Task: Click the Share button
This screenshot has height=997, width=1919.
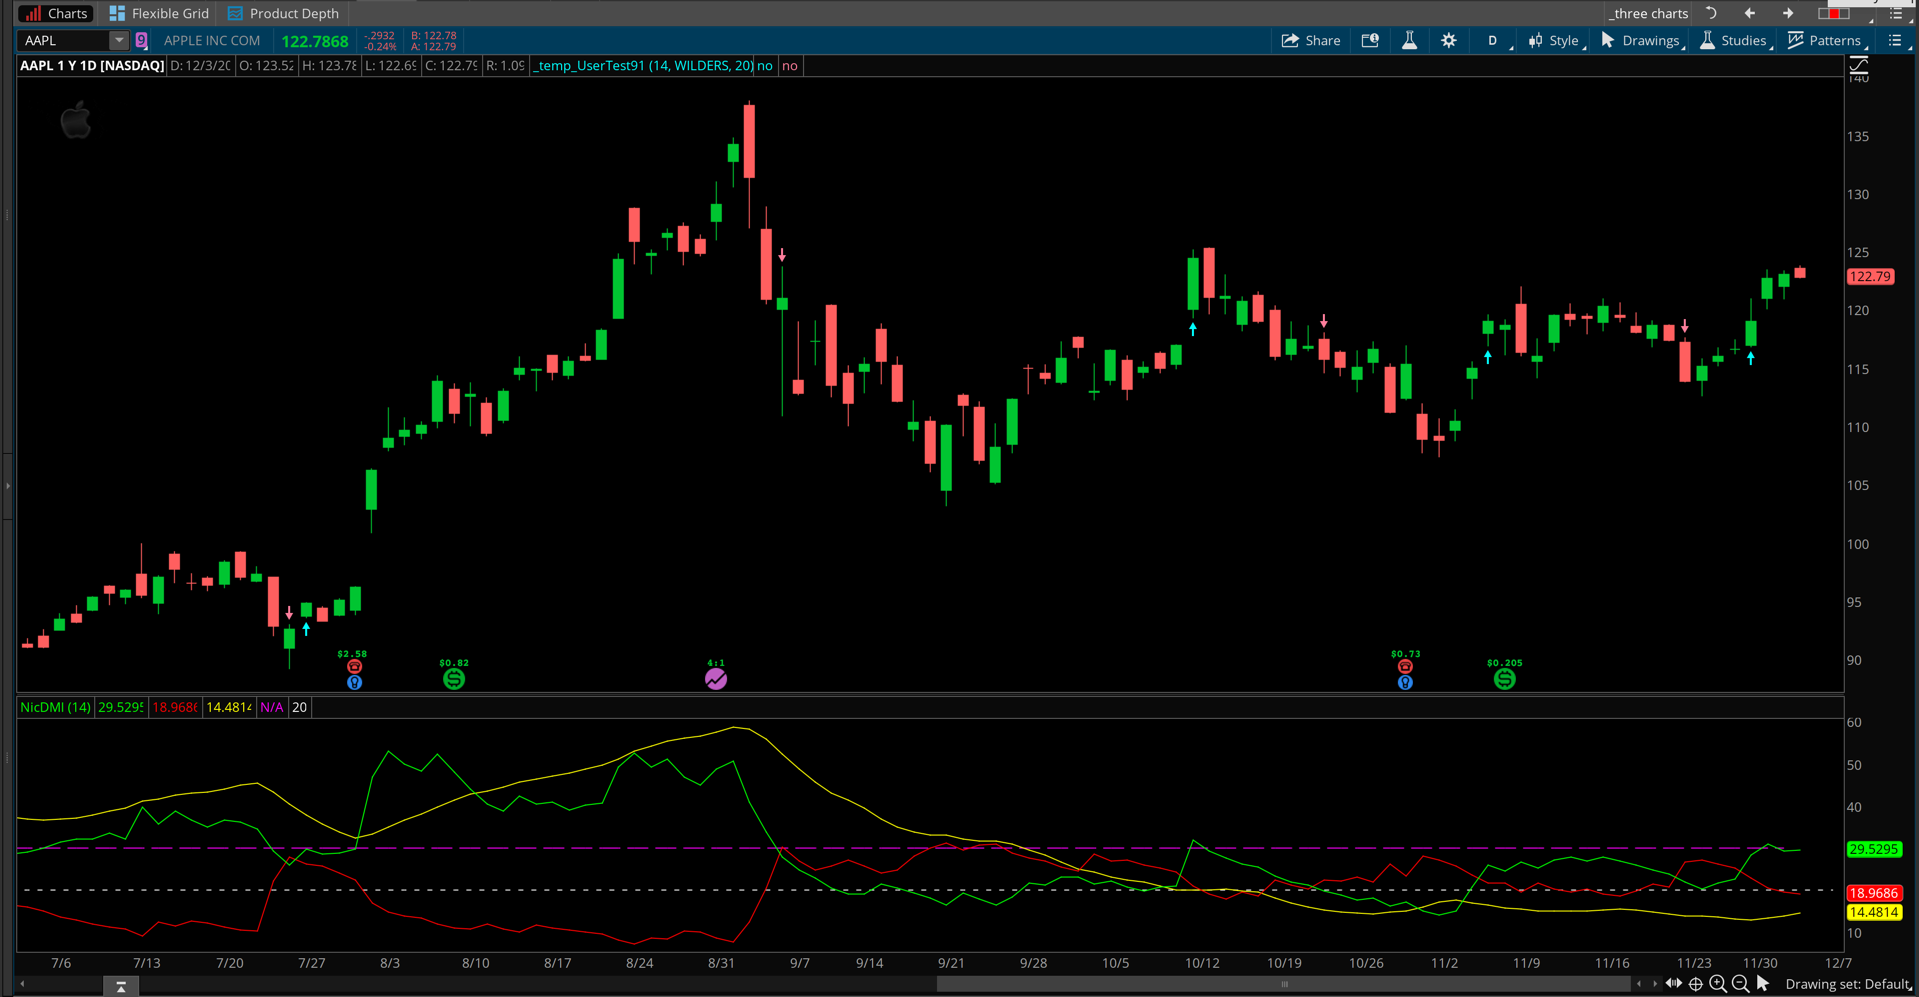Action: 1311,41
